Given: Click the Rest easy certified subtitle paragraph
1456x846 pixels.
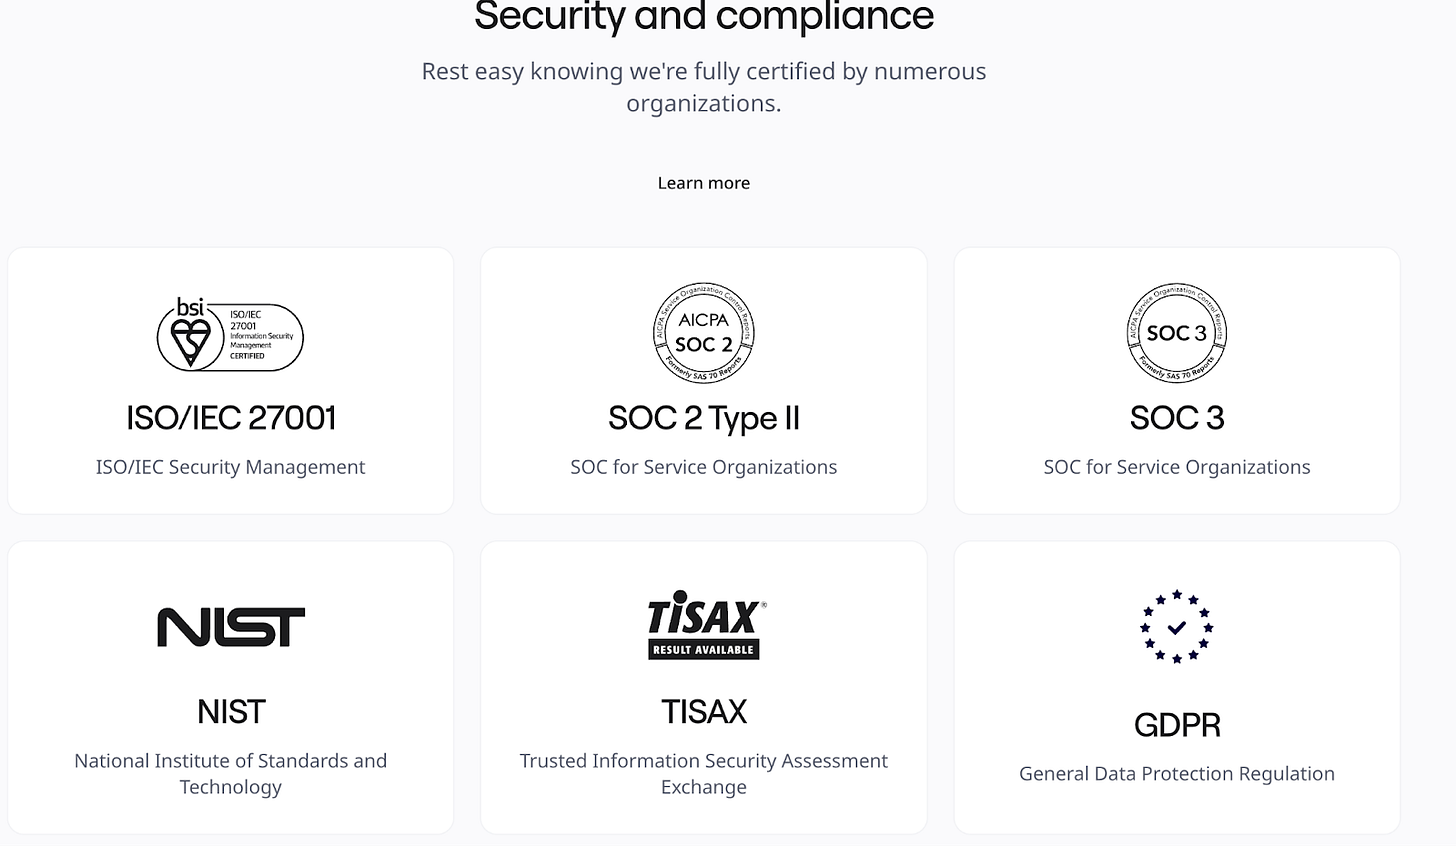Looking at the screenshot, I should 704,87.
